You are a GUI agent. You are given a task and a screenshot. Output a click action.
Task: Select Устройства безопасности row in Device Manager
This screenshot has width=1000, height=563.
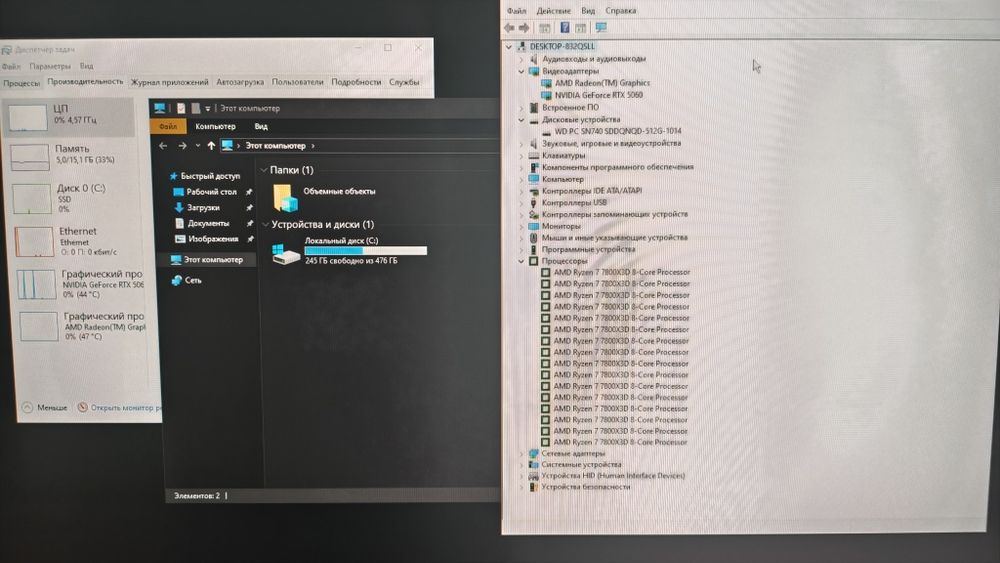point(585,487)
